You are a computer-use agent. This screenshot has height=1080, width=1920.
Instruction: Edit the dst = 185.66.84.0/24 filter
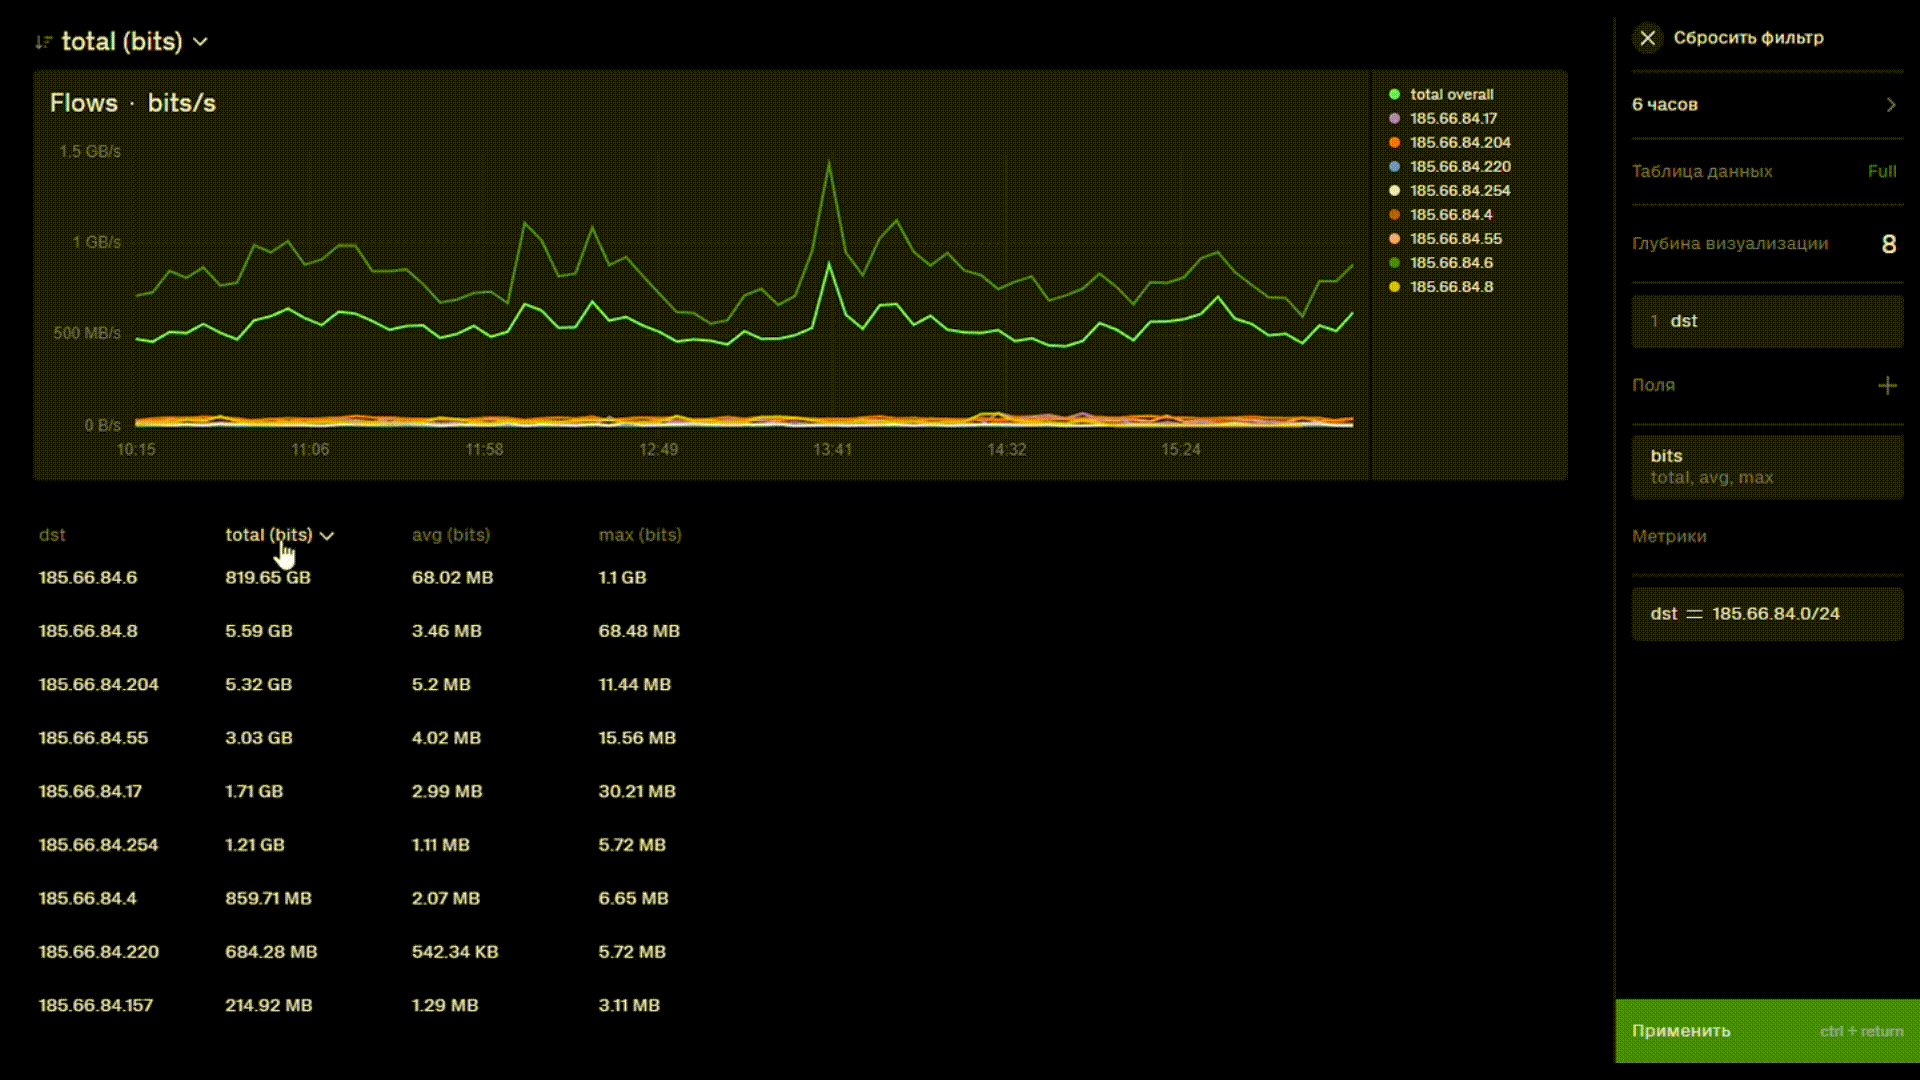pyautogui.click(x=1767, y=614)
